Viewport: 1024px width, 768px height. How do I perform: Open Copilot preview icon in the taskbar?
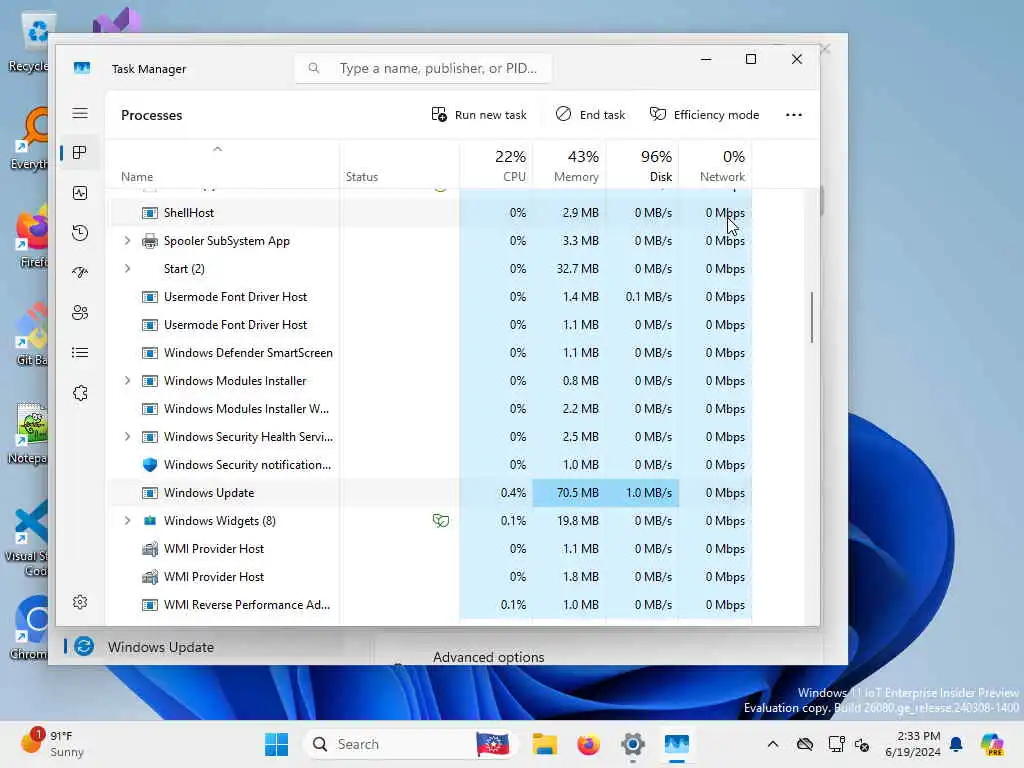click(992, 744)
